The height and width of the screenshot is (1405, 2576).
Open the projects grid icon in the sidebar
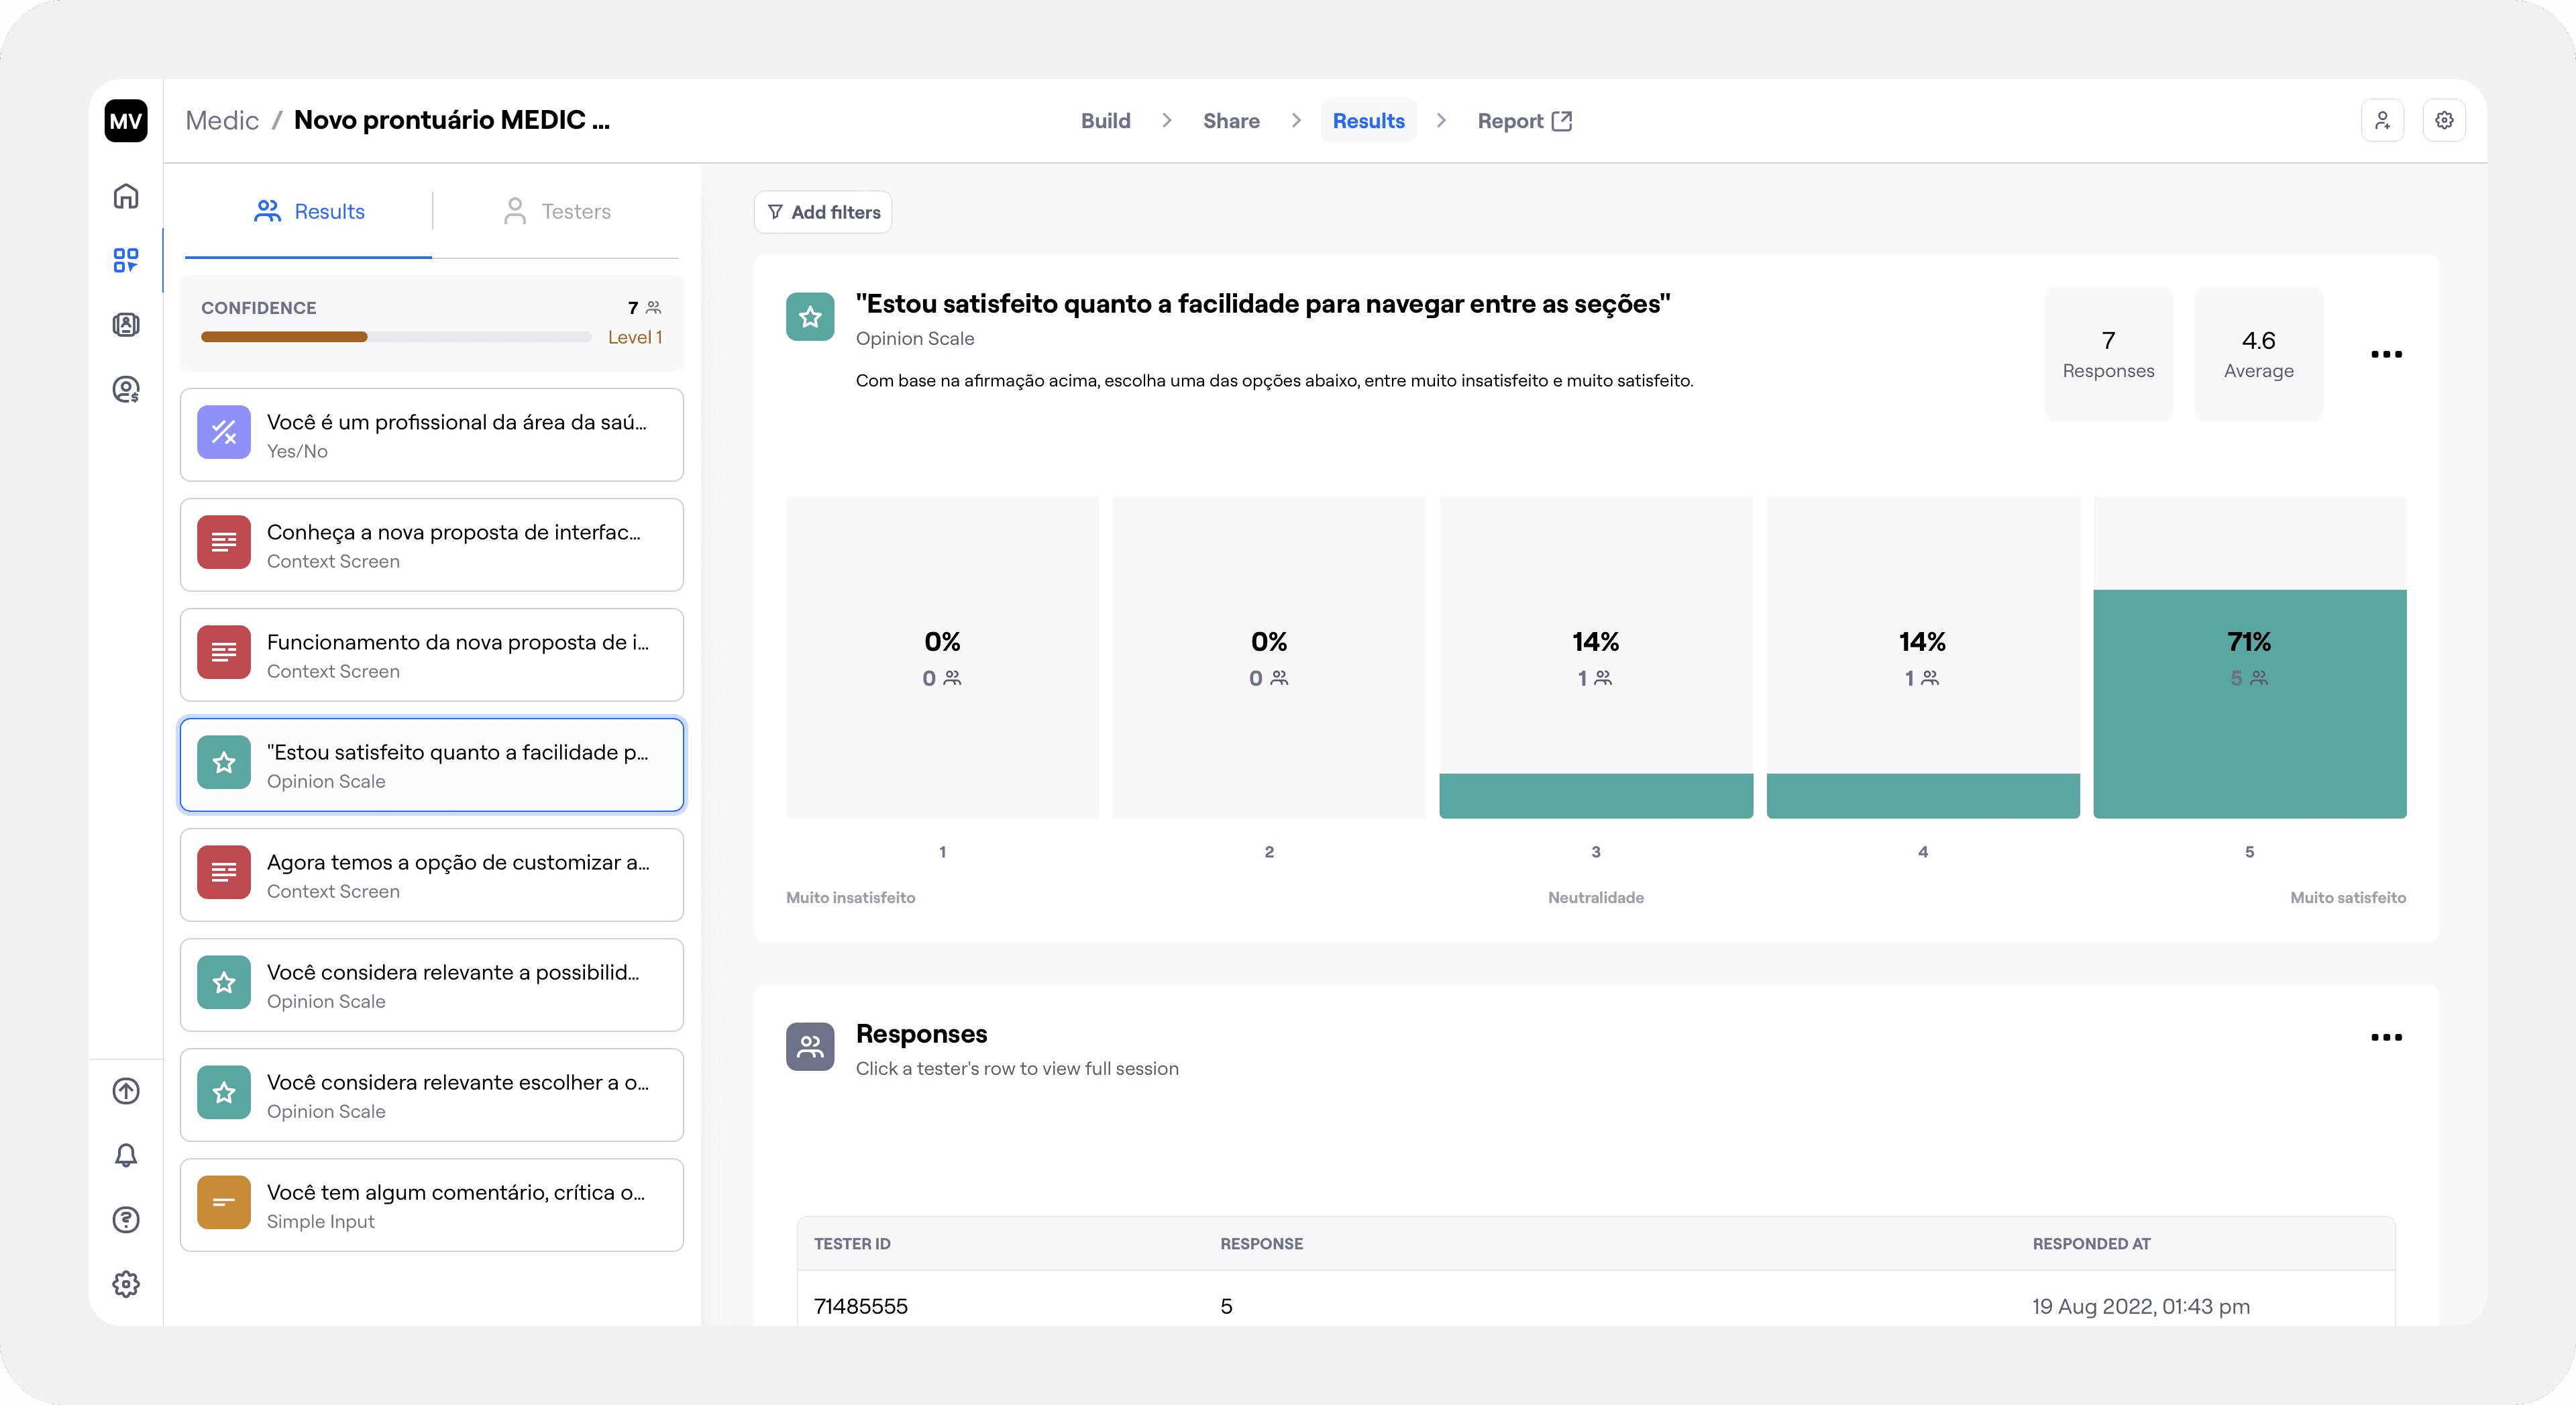(126, 260)
